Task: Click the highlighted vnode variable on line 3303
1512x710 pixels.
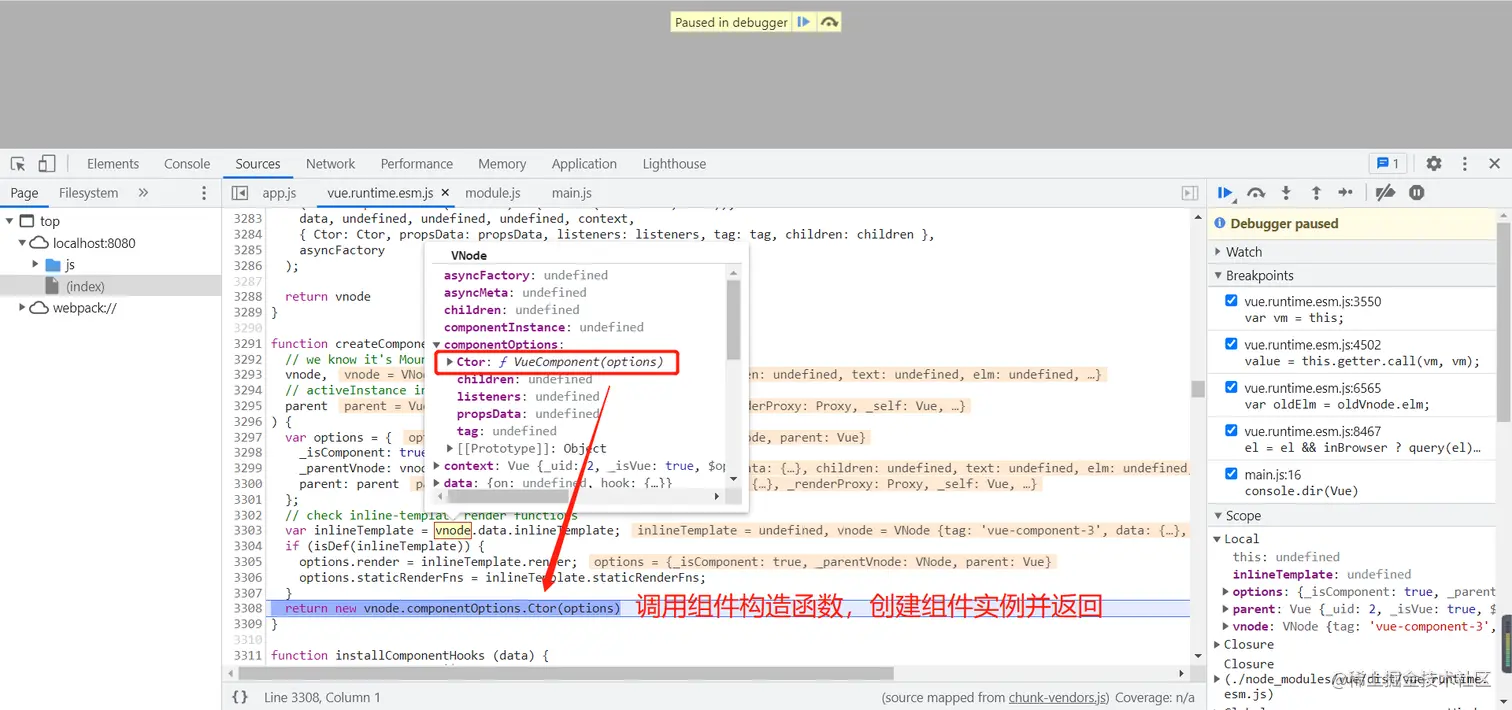Action: point(452,530)
